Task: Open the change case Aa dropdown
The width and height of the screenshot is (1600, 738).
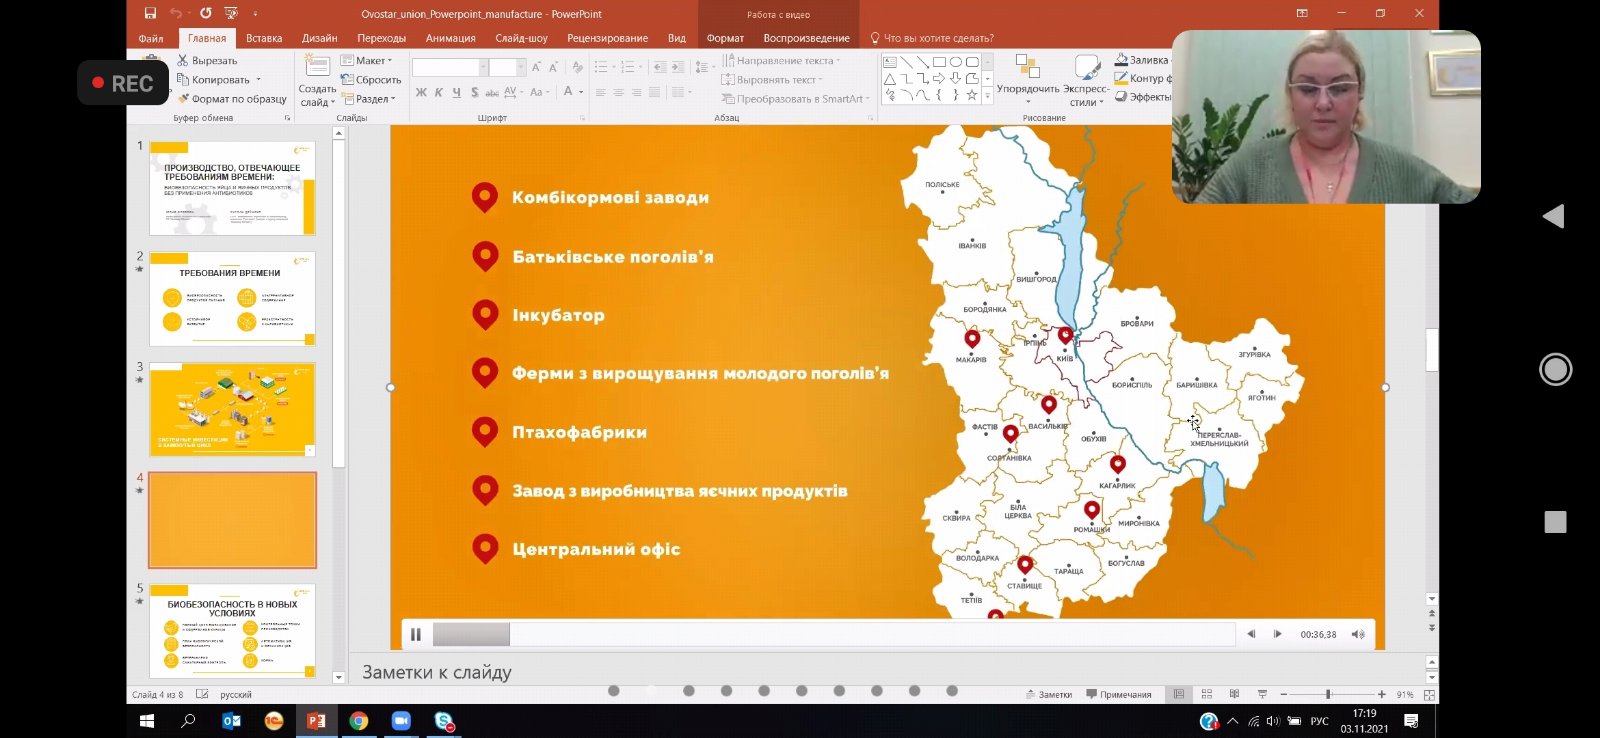Action: coord(538,92)
